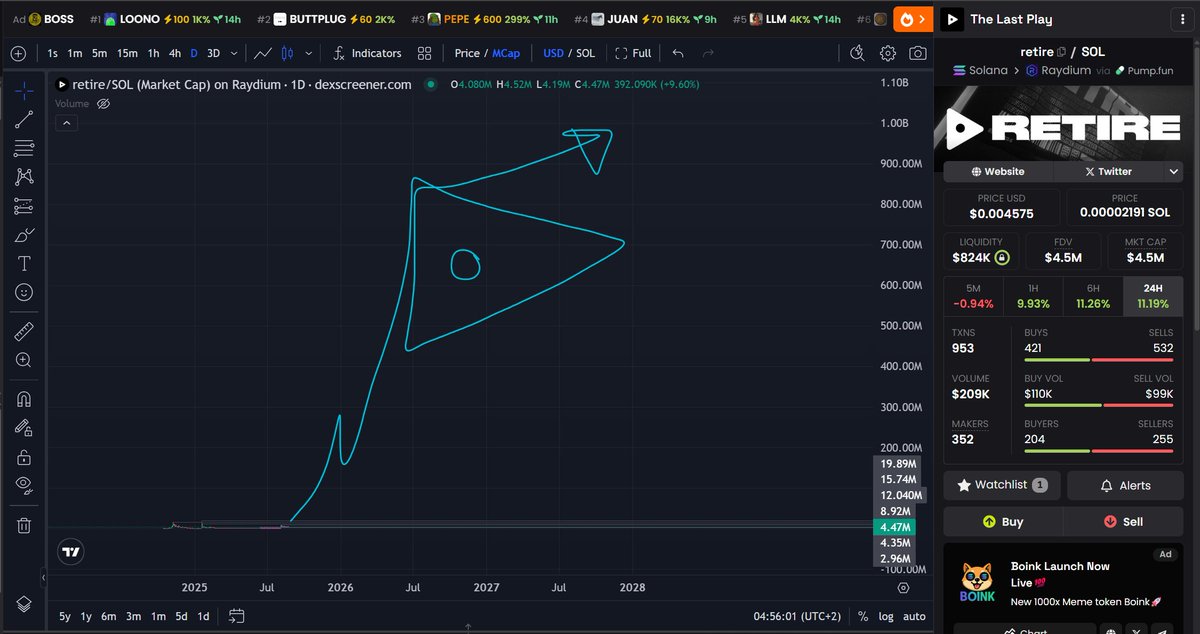
Task: Open the retire Website link
Action: coord(997,172)
